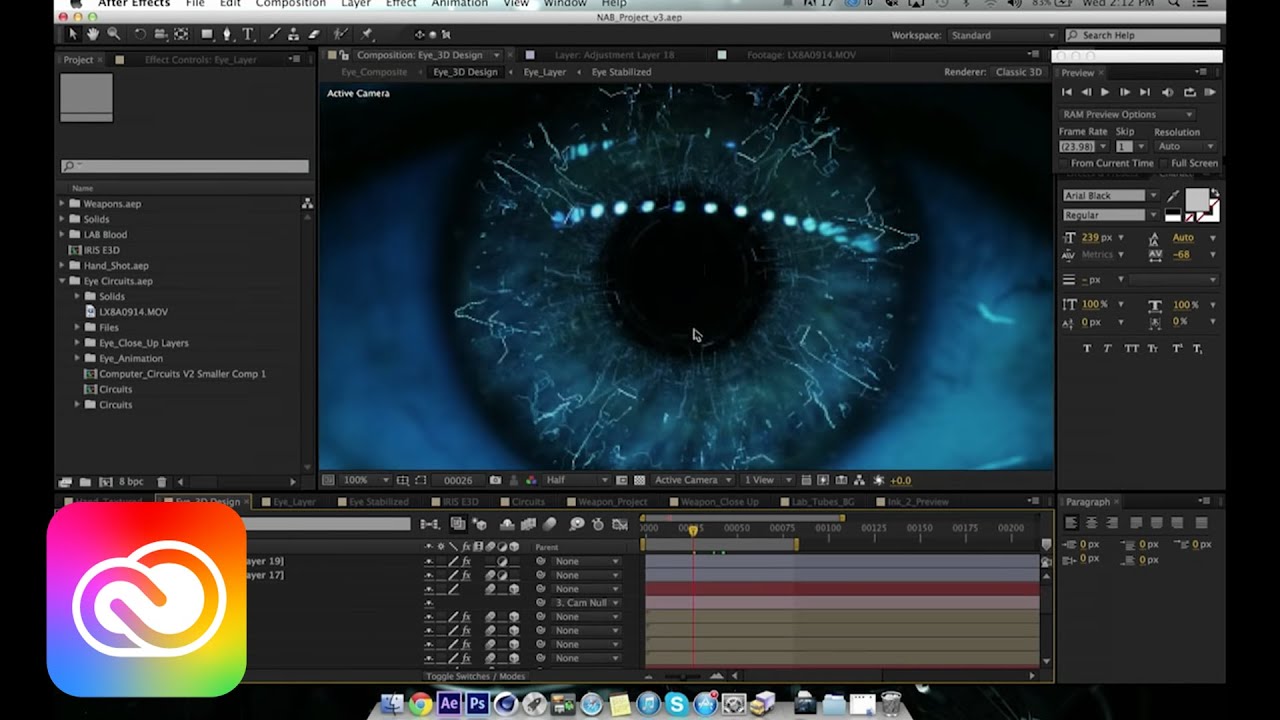This screenshot has width=1280, height=720.
Task: Select the Pan Behind anchor point tool
Action: click(181, 34)
